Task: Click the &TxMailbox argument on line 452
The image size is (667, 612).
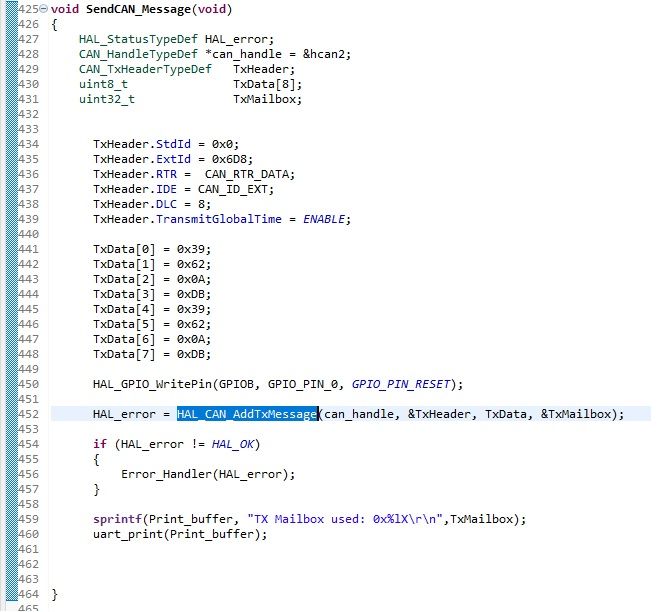Action: [576, 414]
